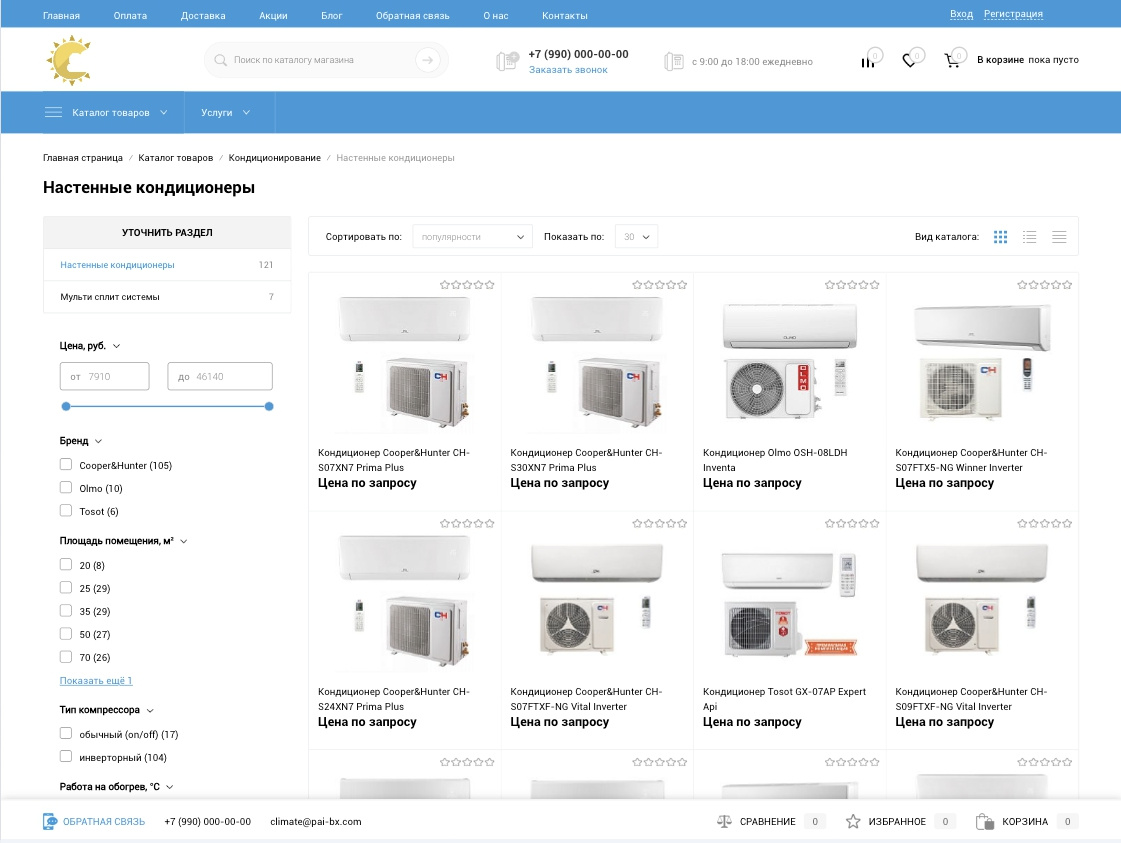The height and width of the screenshot is (843, 1121).
Task: Open the Доставка top menu item
Action: [x=203, y=16]
